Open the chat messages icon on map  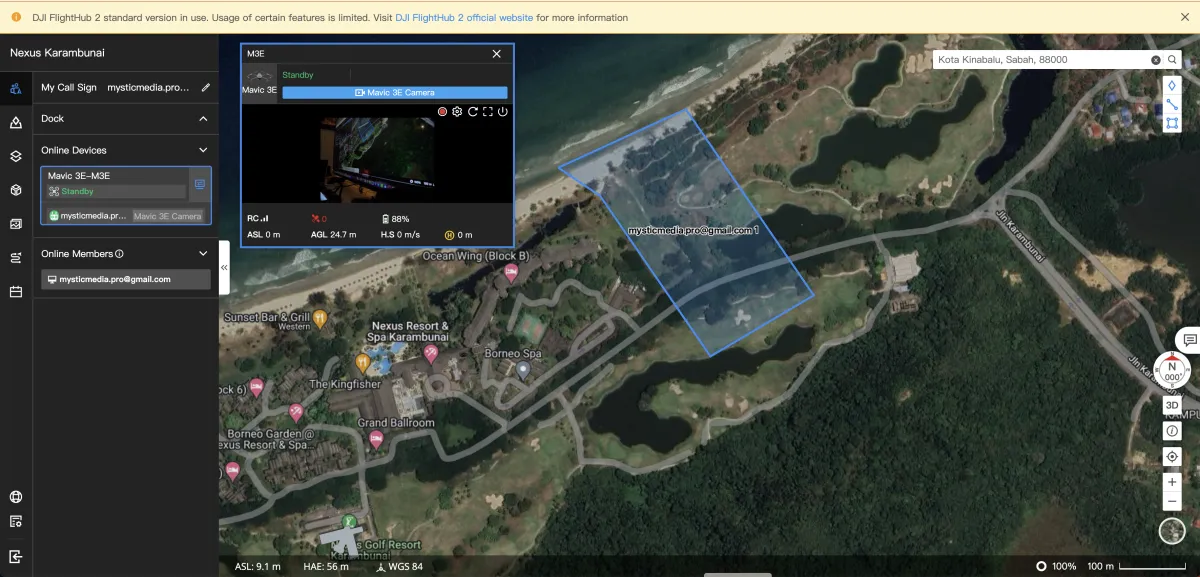click(1189, 340)
